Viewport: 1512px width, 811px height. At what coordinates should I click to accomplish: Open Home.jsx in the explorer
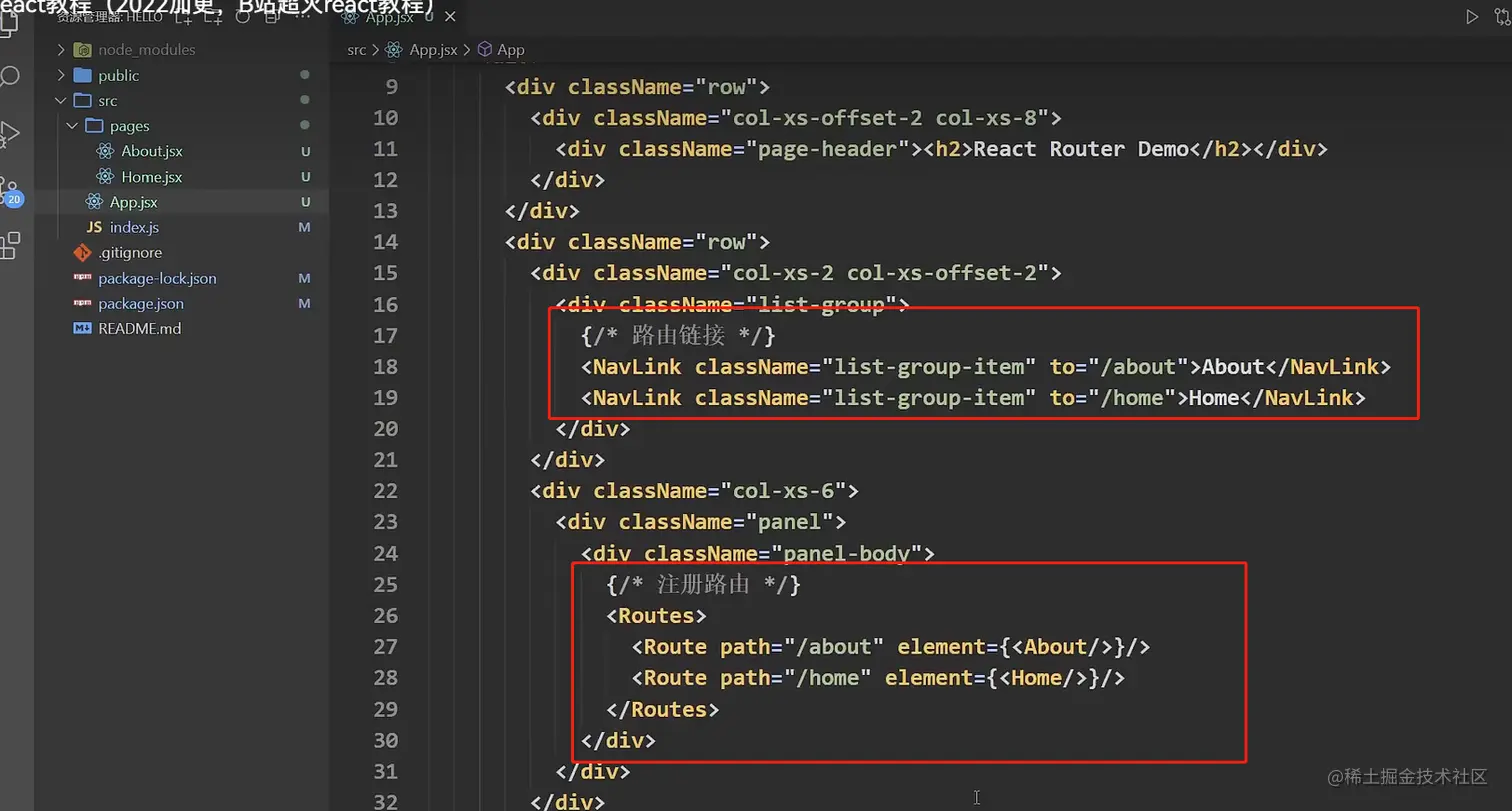pyautogui.click(x=152, y=177)
